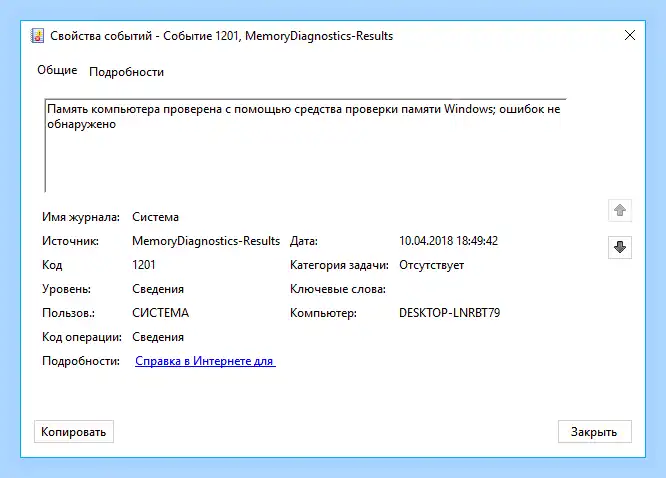Select Сведения value next to Уровень
This screenshot has width=666, height=478.
coord(158,289)
